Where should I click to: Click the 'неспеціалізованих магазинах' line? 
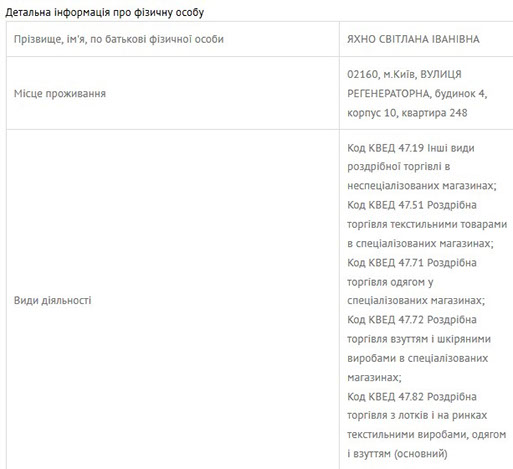pyautogui.click(x=422, y=185)
